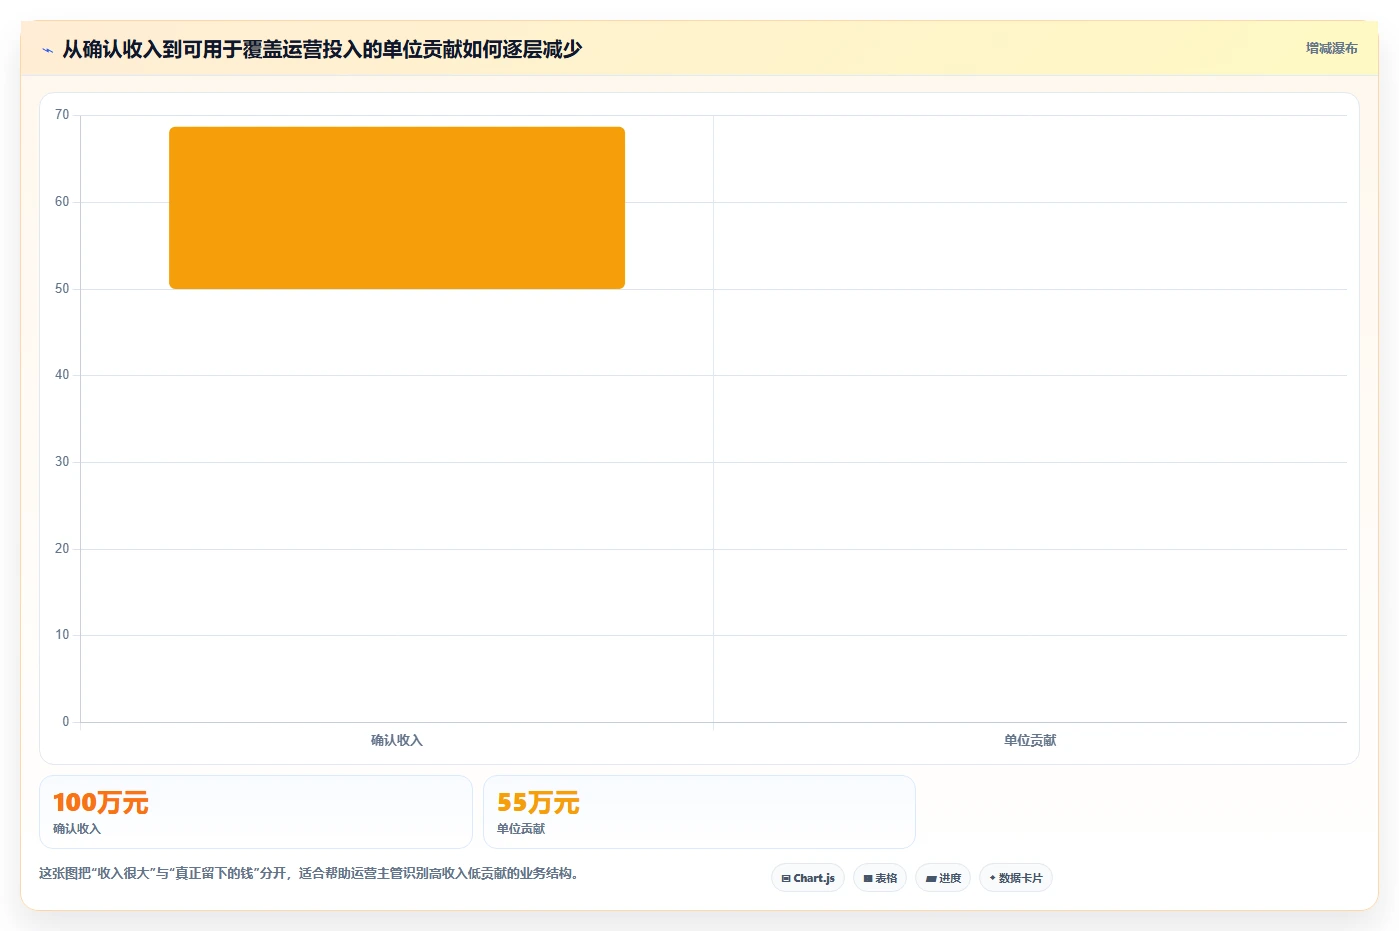
Task: Select the 进度 tag chip
Action: (x=943, y=878)
